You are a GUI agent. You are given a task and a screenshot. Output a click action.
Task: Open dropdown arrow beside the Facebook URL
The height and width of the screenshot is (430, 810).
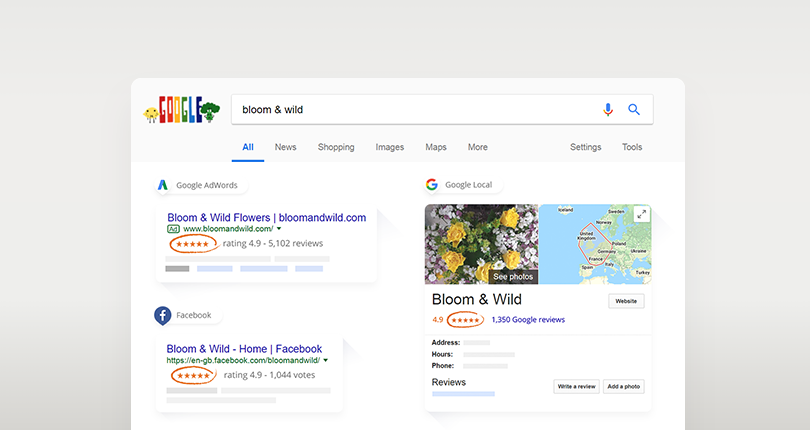(325, 360)
